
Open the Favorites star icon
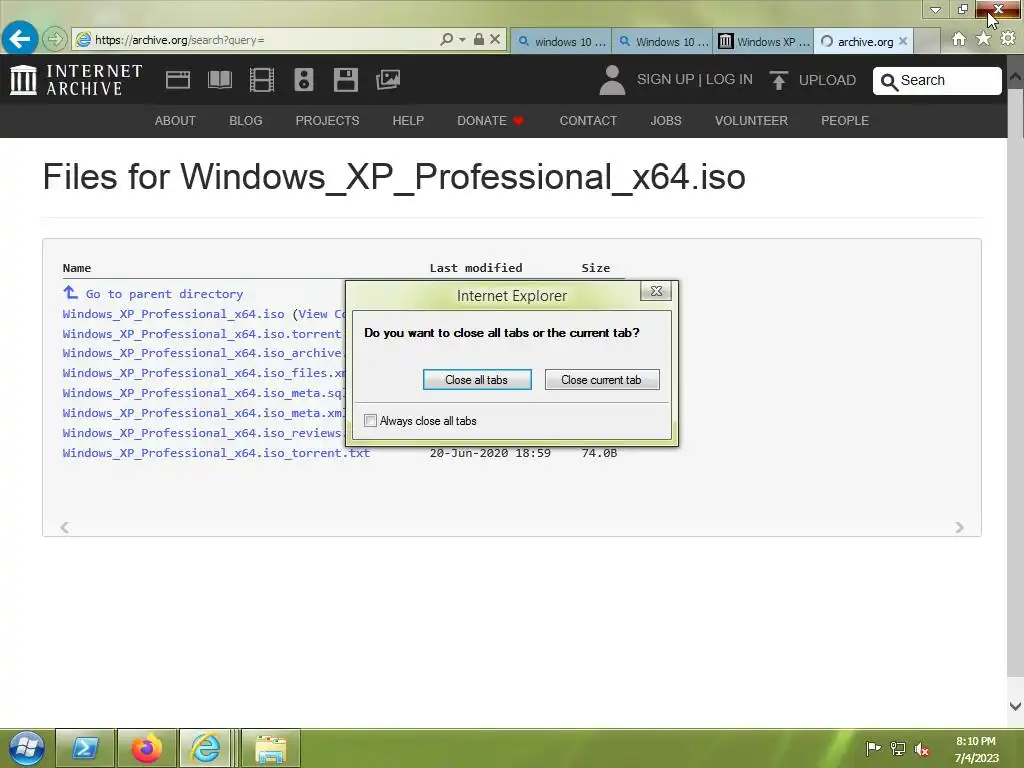click(983, 39)
